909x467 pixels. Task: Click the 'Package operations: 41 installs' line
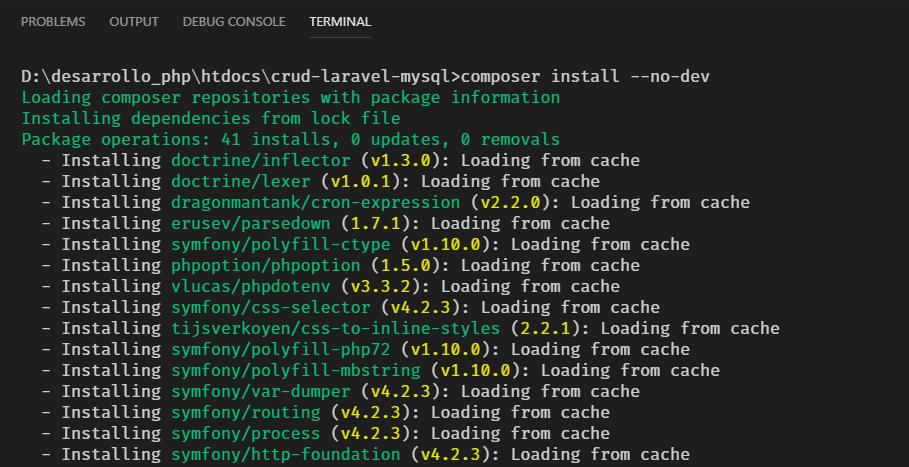tap(290, 139)
